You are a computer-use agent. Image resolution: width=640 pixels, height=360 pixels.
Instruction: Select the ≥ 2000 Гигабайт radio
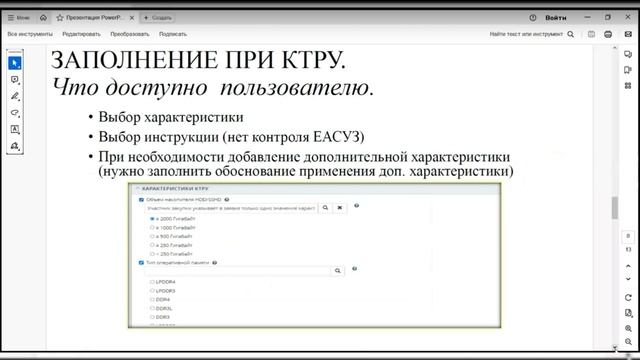(x=152, y=219)
